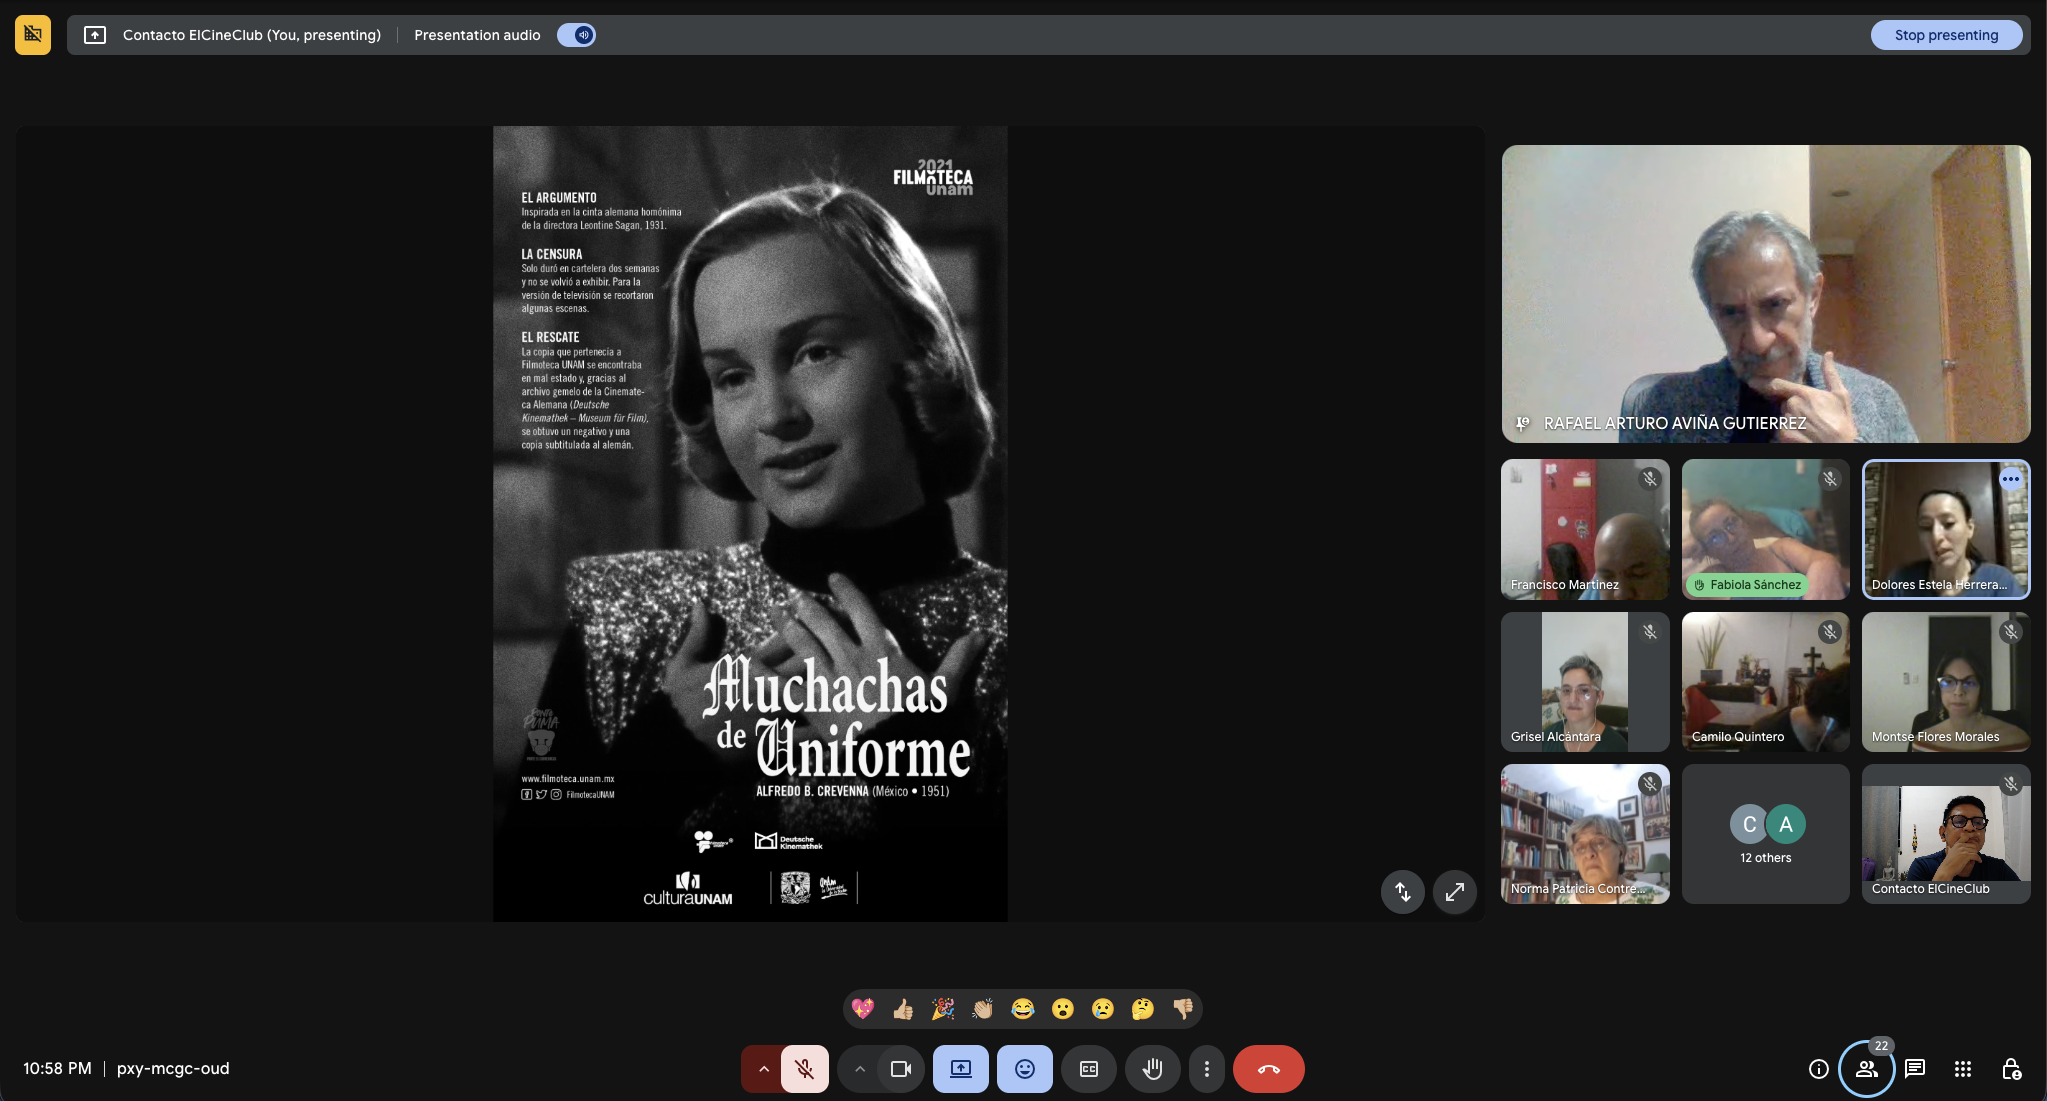
Task: Expand video settings arrow beside camera
Action: coord(859,1069)
